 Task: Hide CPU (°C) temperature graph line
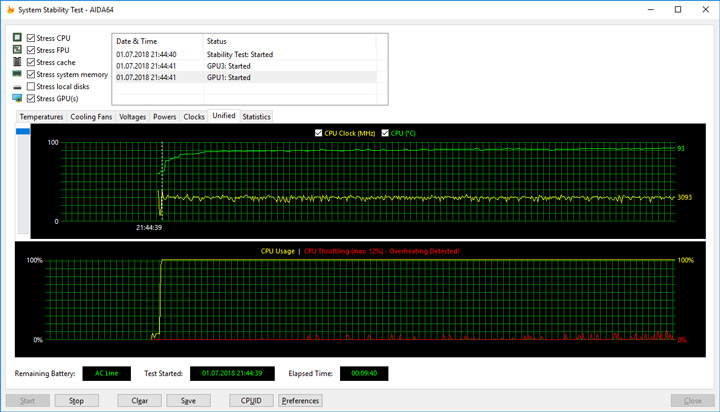coord(385,133)
